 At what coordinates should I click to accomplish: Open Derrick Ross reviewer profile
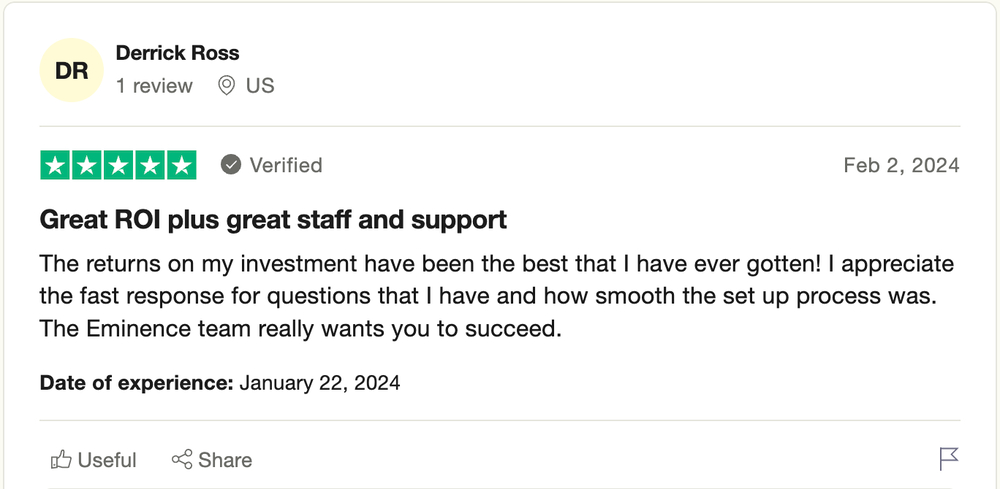point(177,53)
